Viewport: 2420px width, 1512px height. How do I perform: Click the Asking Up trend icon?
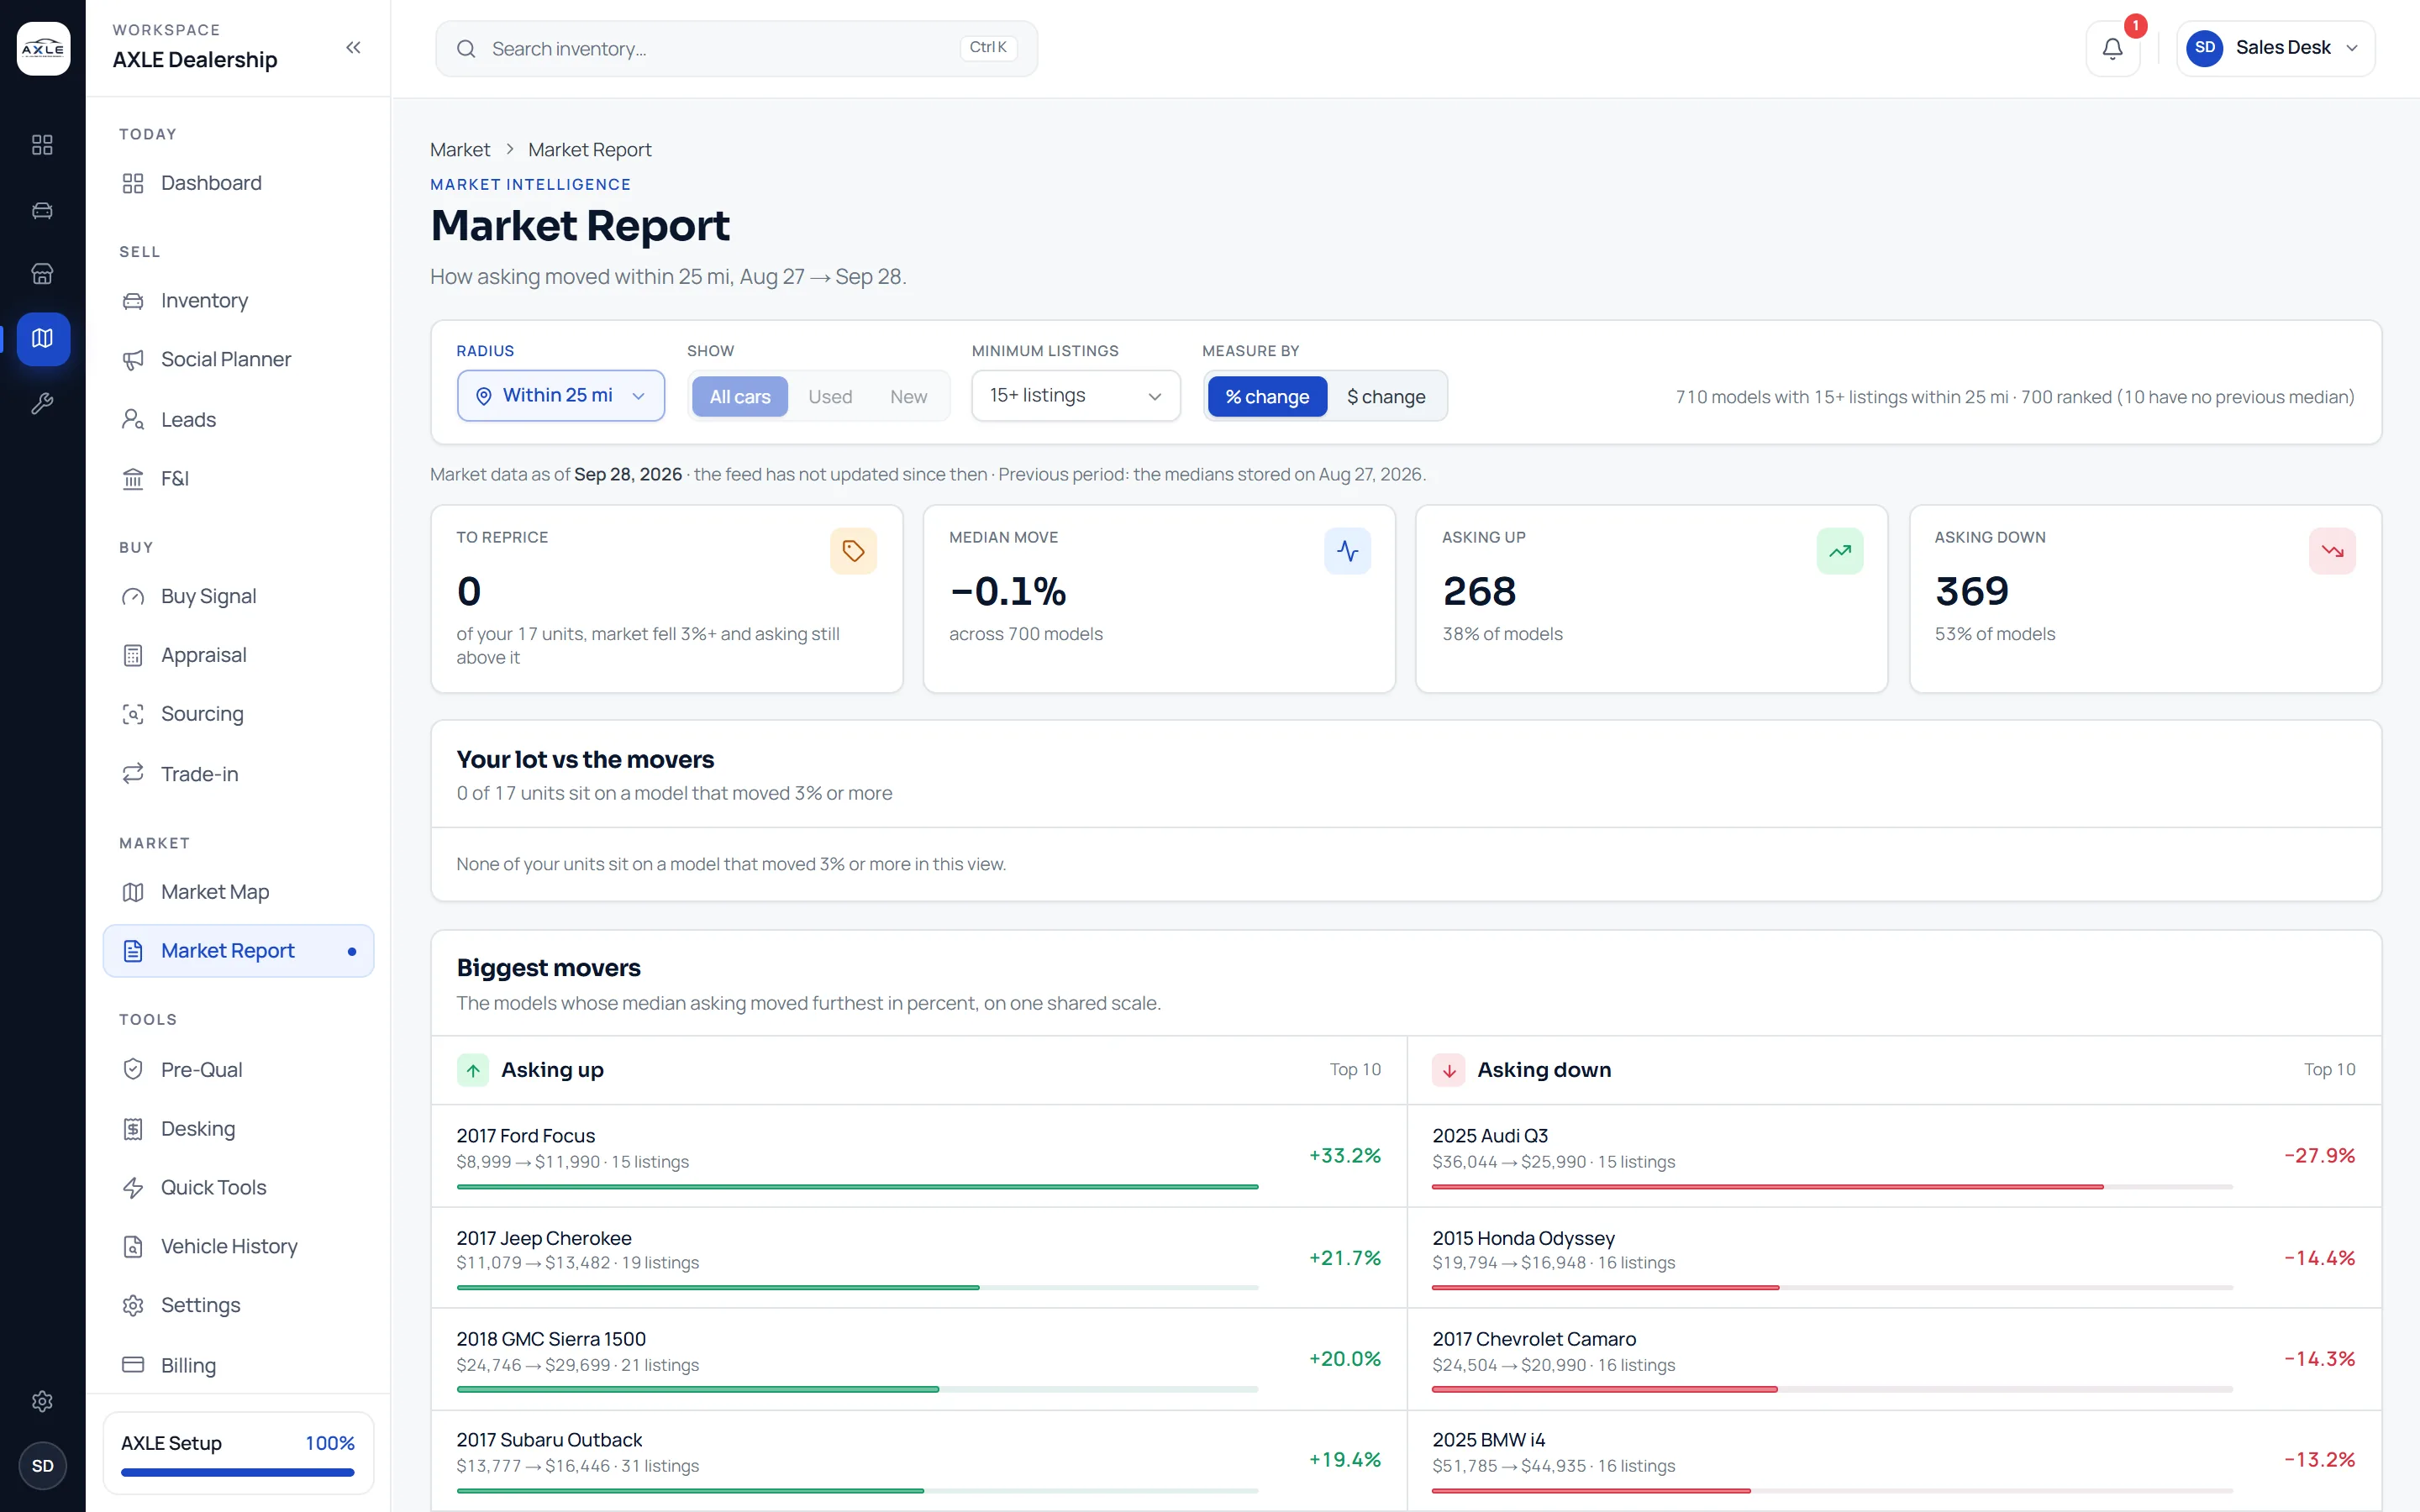tap(1840, 551)
